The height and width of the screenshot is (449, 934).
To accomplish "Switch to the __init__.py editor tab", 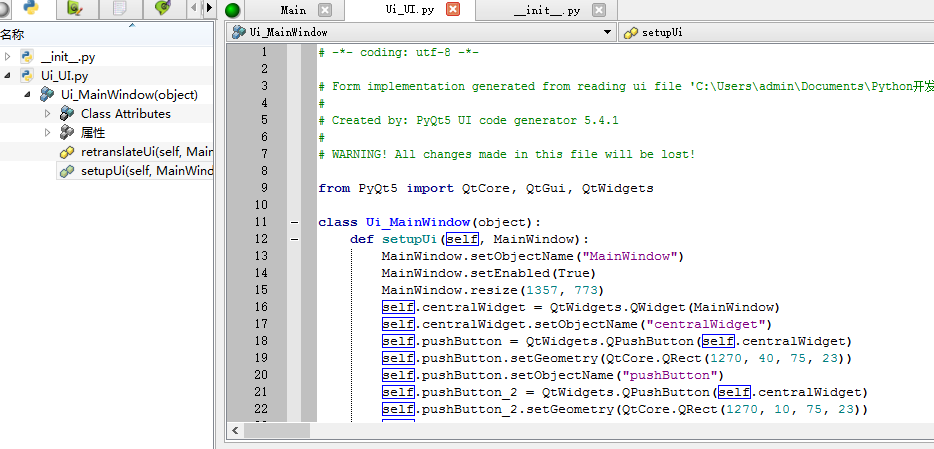I will [x=545, y=10].
